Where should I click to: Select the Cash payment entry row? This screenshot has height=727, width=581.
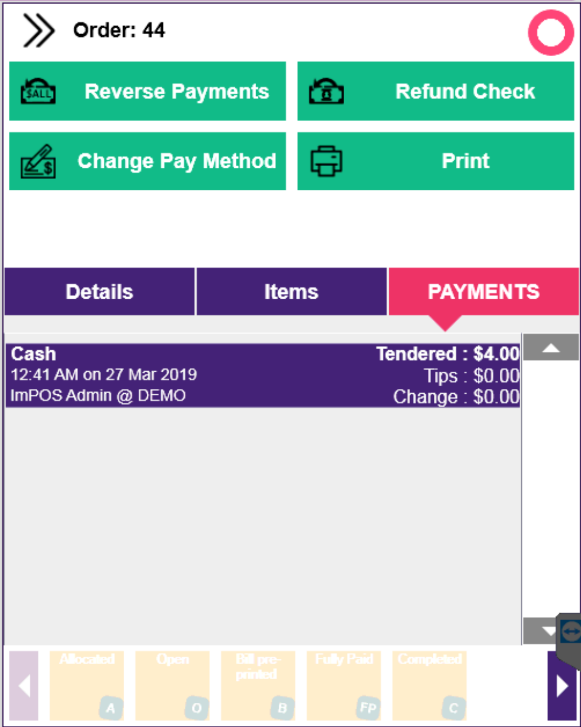pyautogui.click(x=263, y=376)
